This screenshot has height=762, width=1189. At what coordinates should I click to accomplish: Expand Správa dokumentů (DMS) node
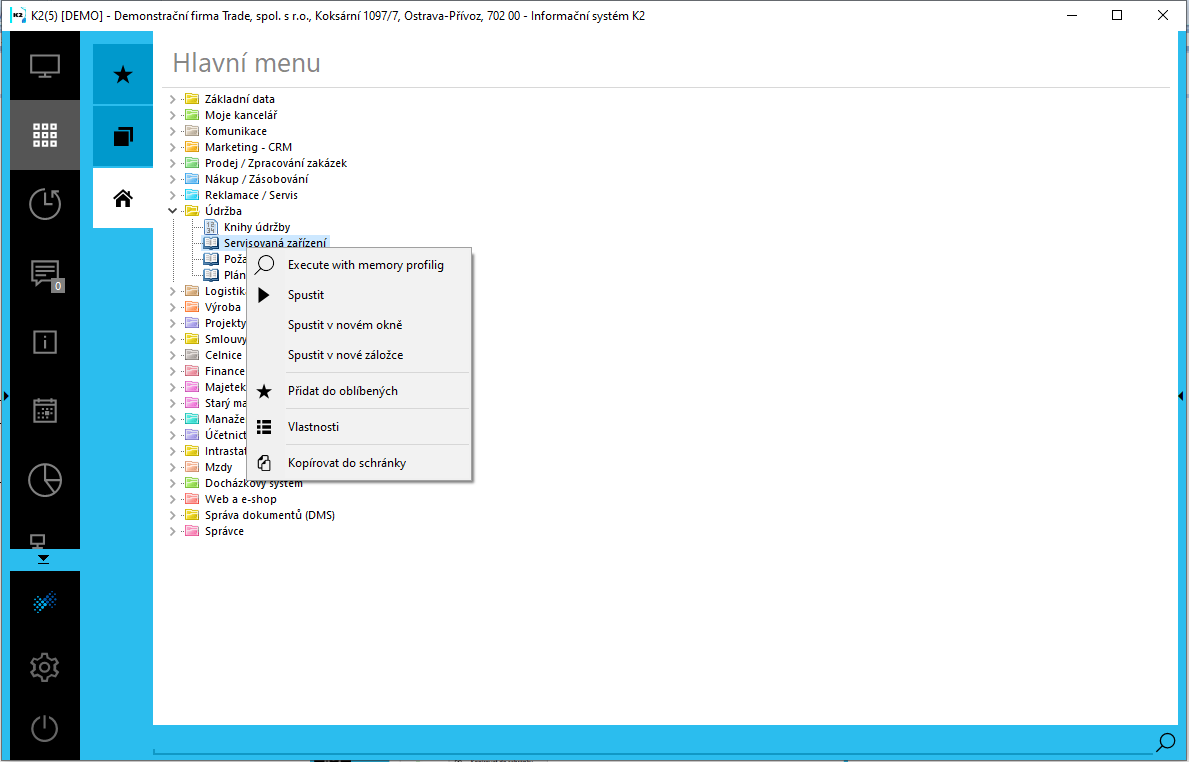[x=173, y=516]
